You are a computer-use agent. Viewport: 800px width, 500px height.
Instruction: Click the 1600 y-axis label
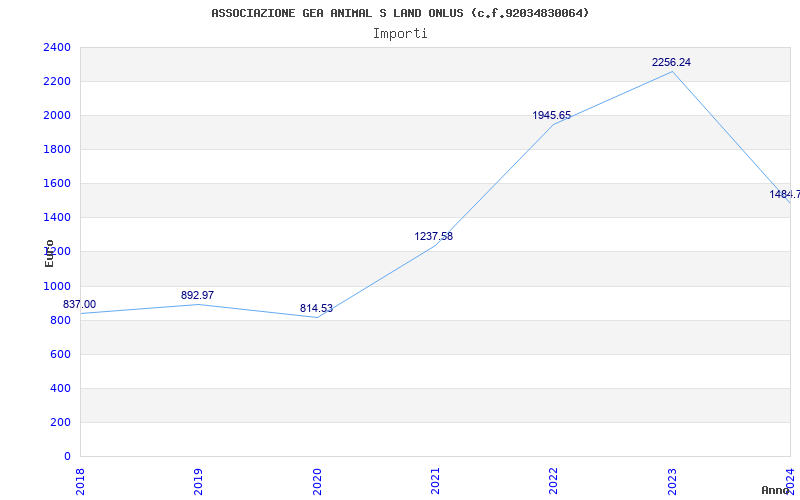pyautogui.click(x=57, y=184)
